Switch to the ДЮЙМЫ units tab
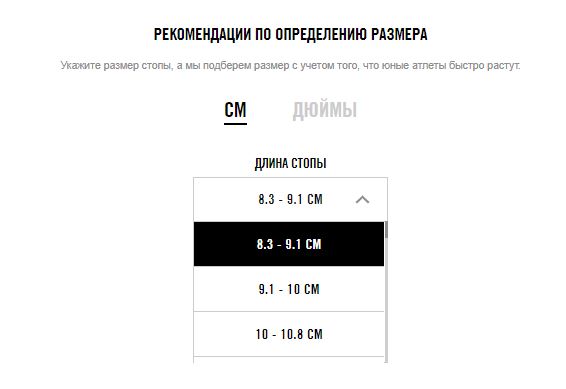The height and width of the screenshot is (389, 566). click(325, 110)
